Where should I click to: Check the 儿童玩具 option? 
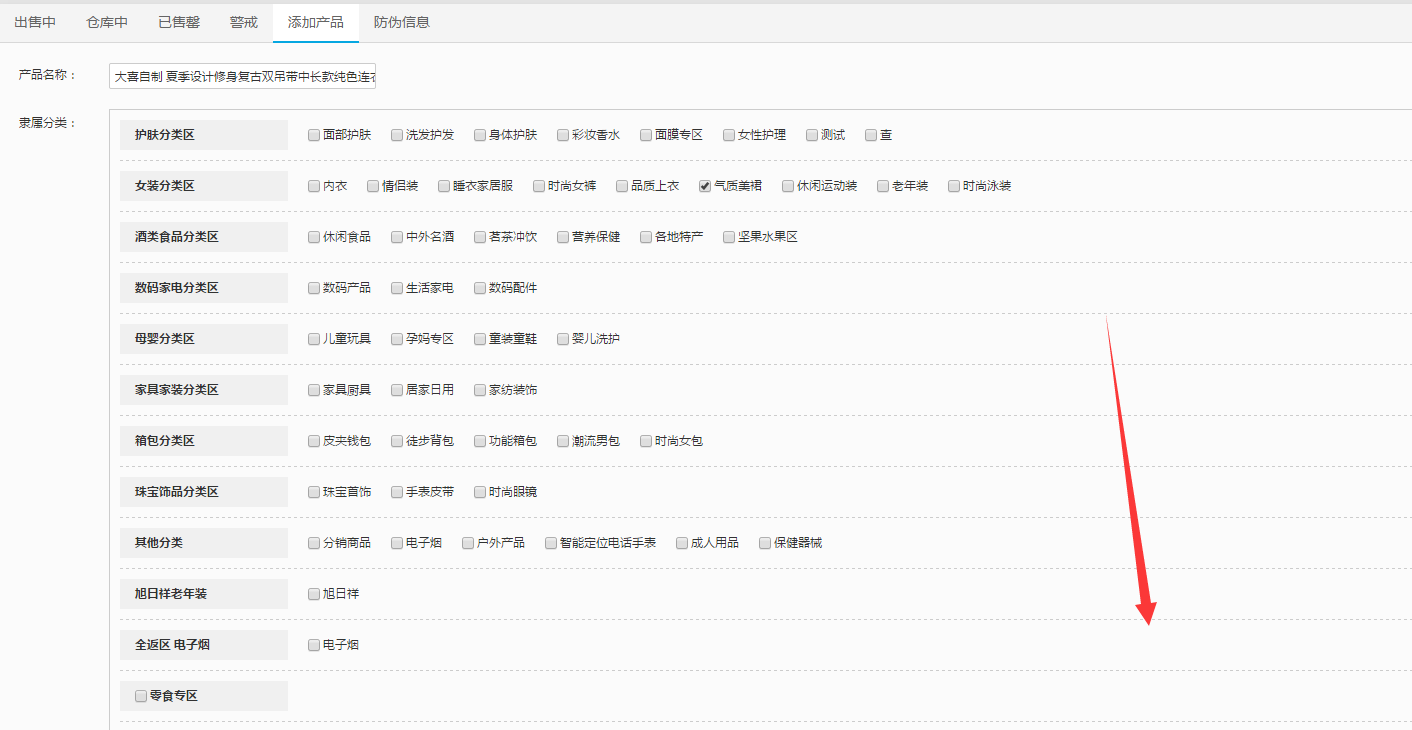tap(314, 339)
